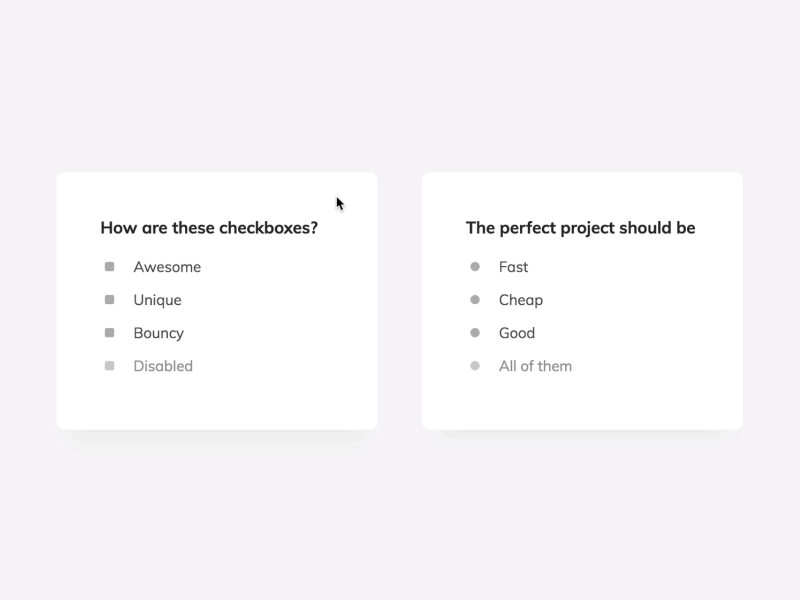Click 'The perfect project should be' heading
Viewport: 800px width, 600px height.
(580, 227)
